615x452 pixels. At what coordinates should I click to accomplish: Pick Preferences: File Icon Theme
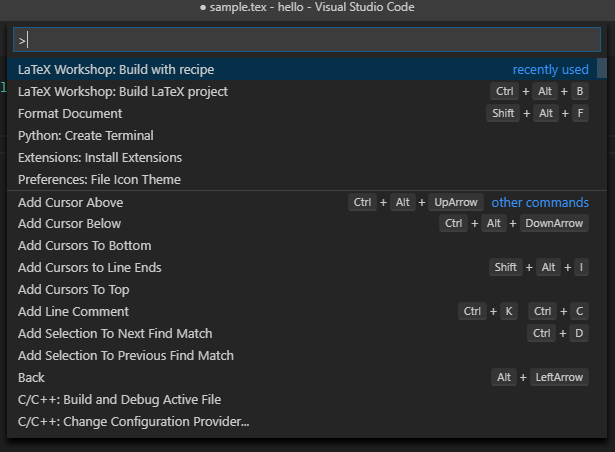(99, 180)
